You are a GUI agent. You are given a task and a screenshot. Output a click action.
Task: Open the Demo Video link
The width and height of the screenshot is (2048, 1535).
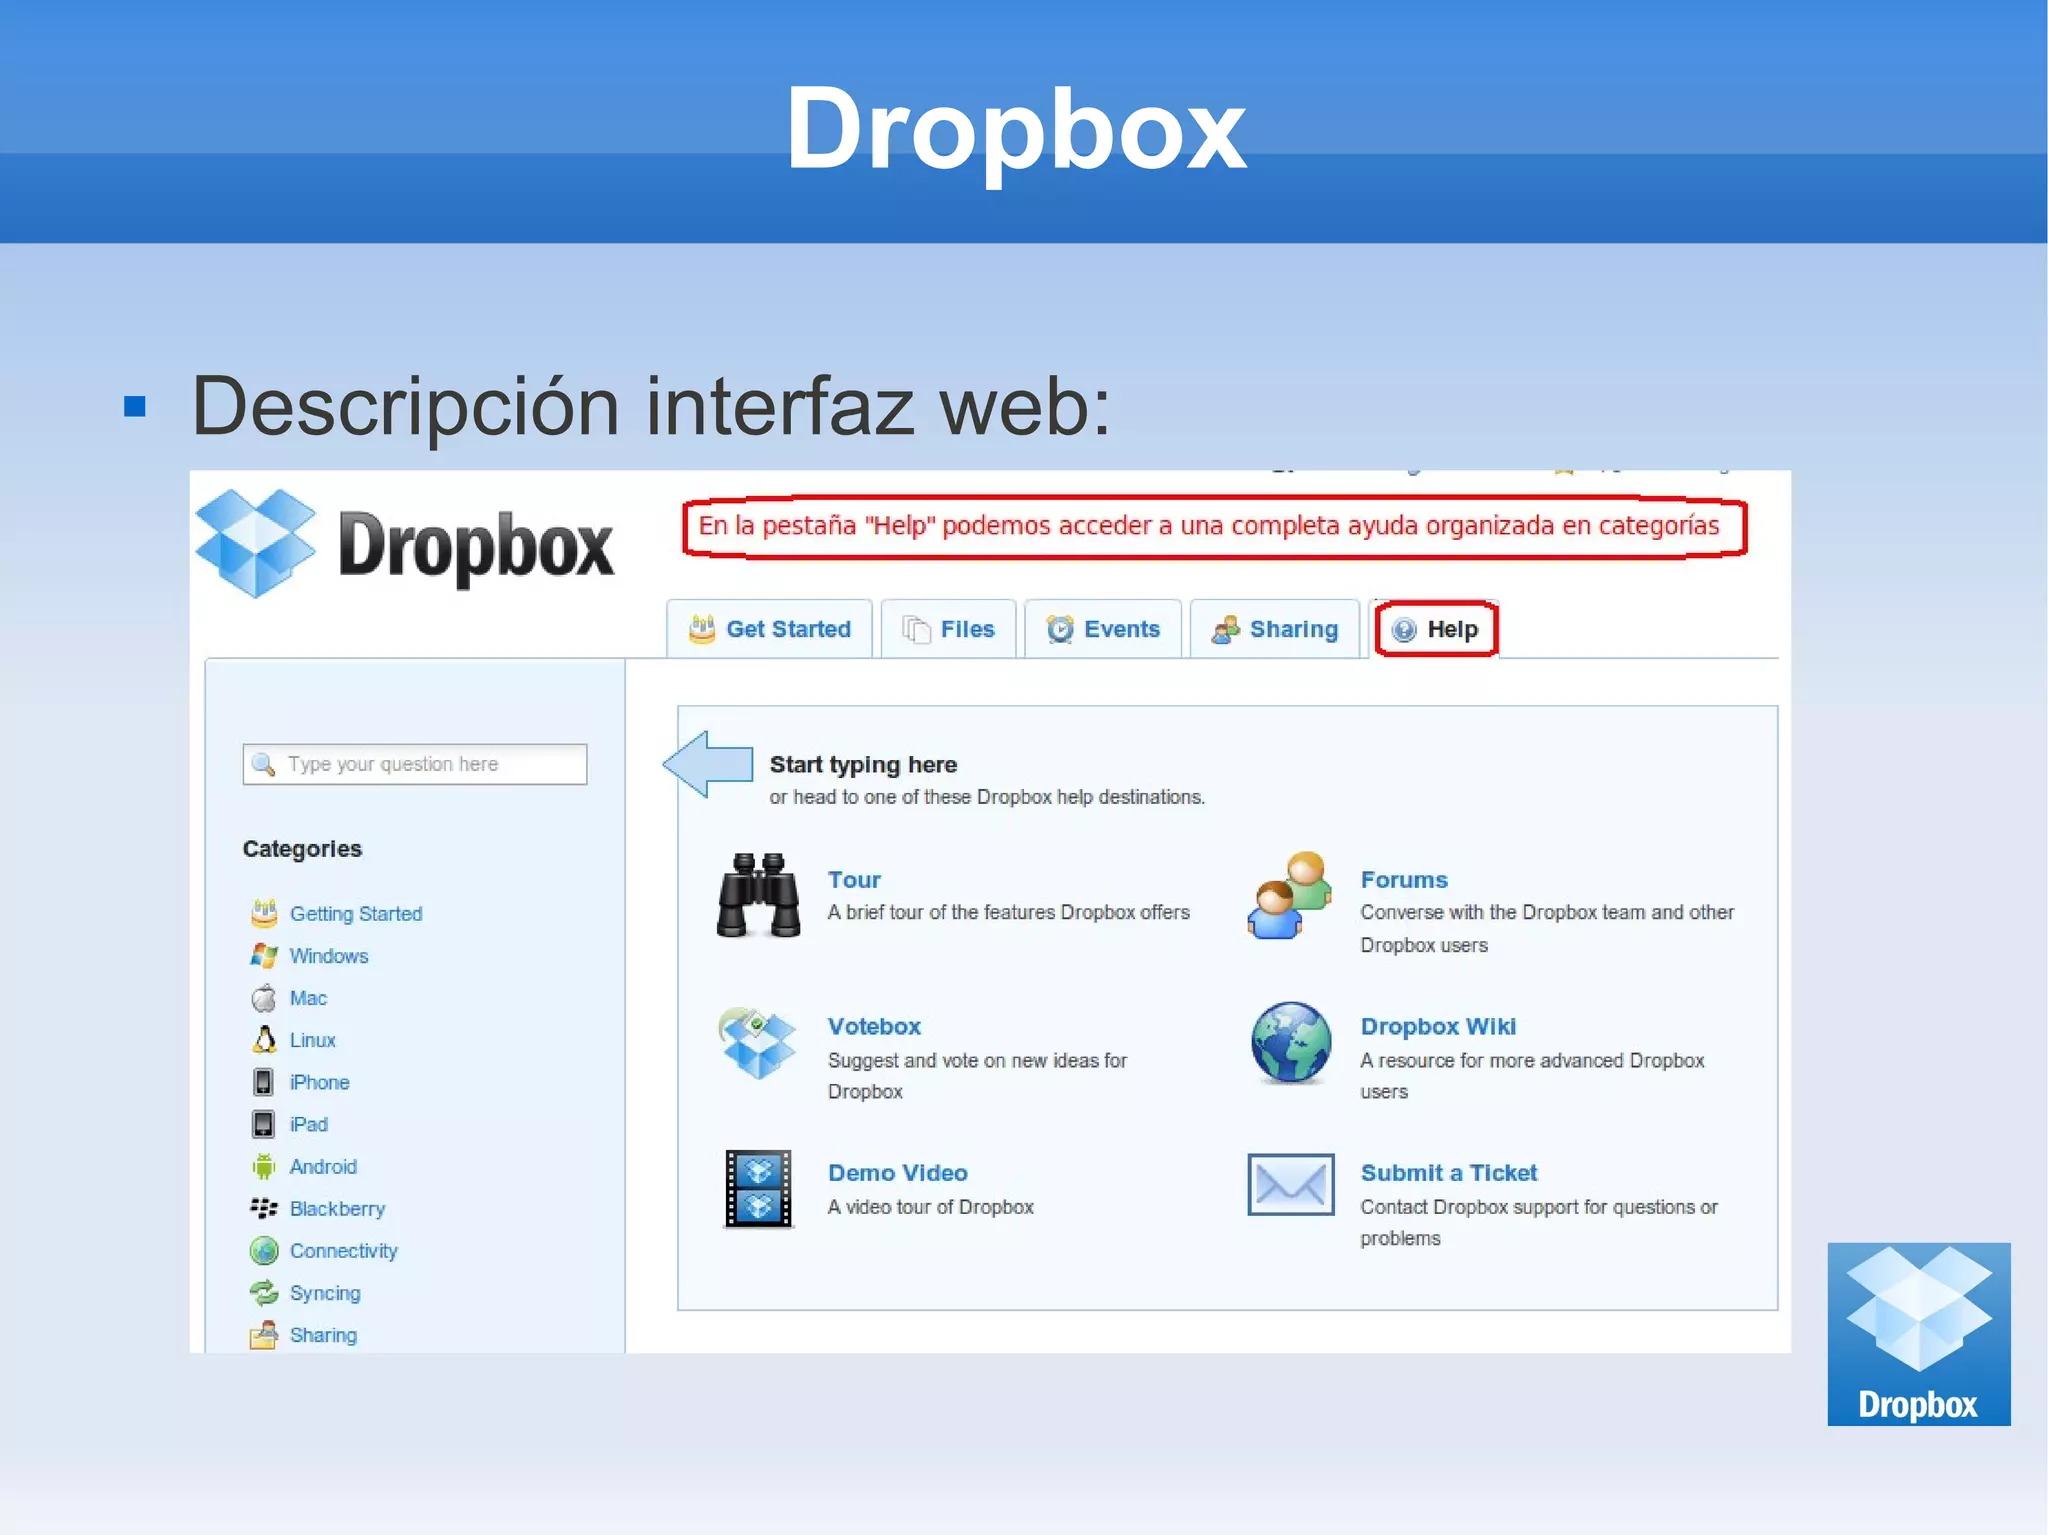(897, 1173)
